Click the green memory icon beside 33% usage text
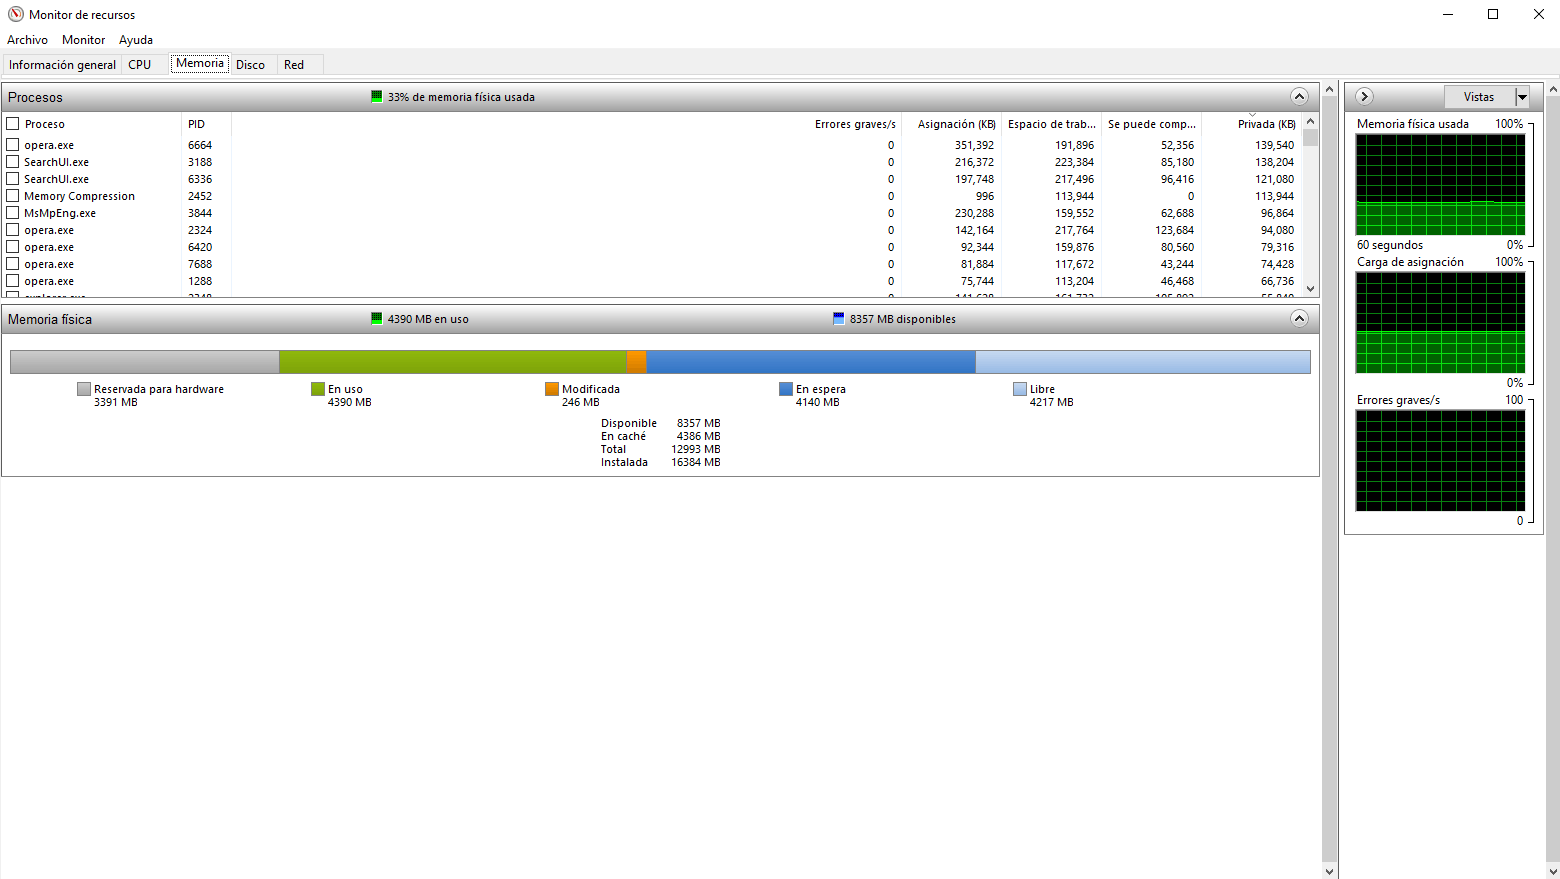This screenshot has width=1560, height=879. pos(377,97)
